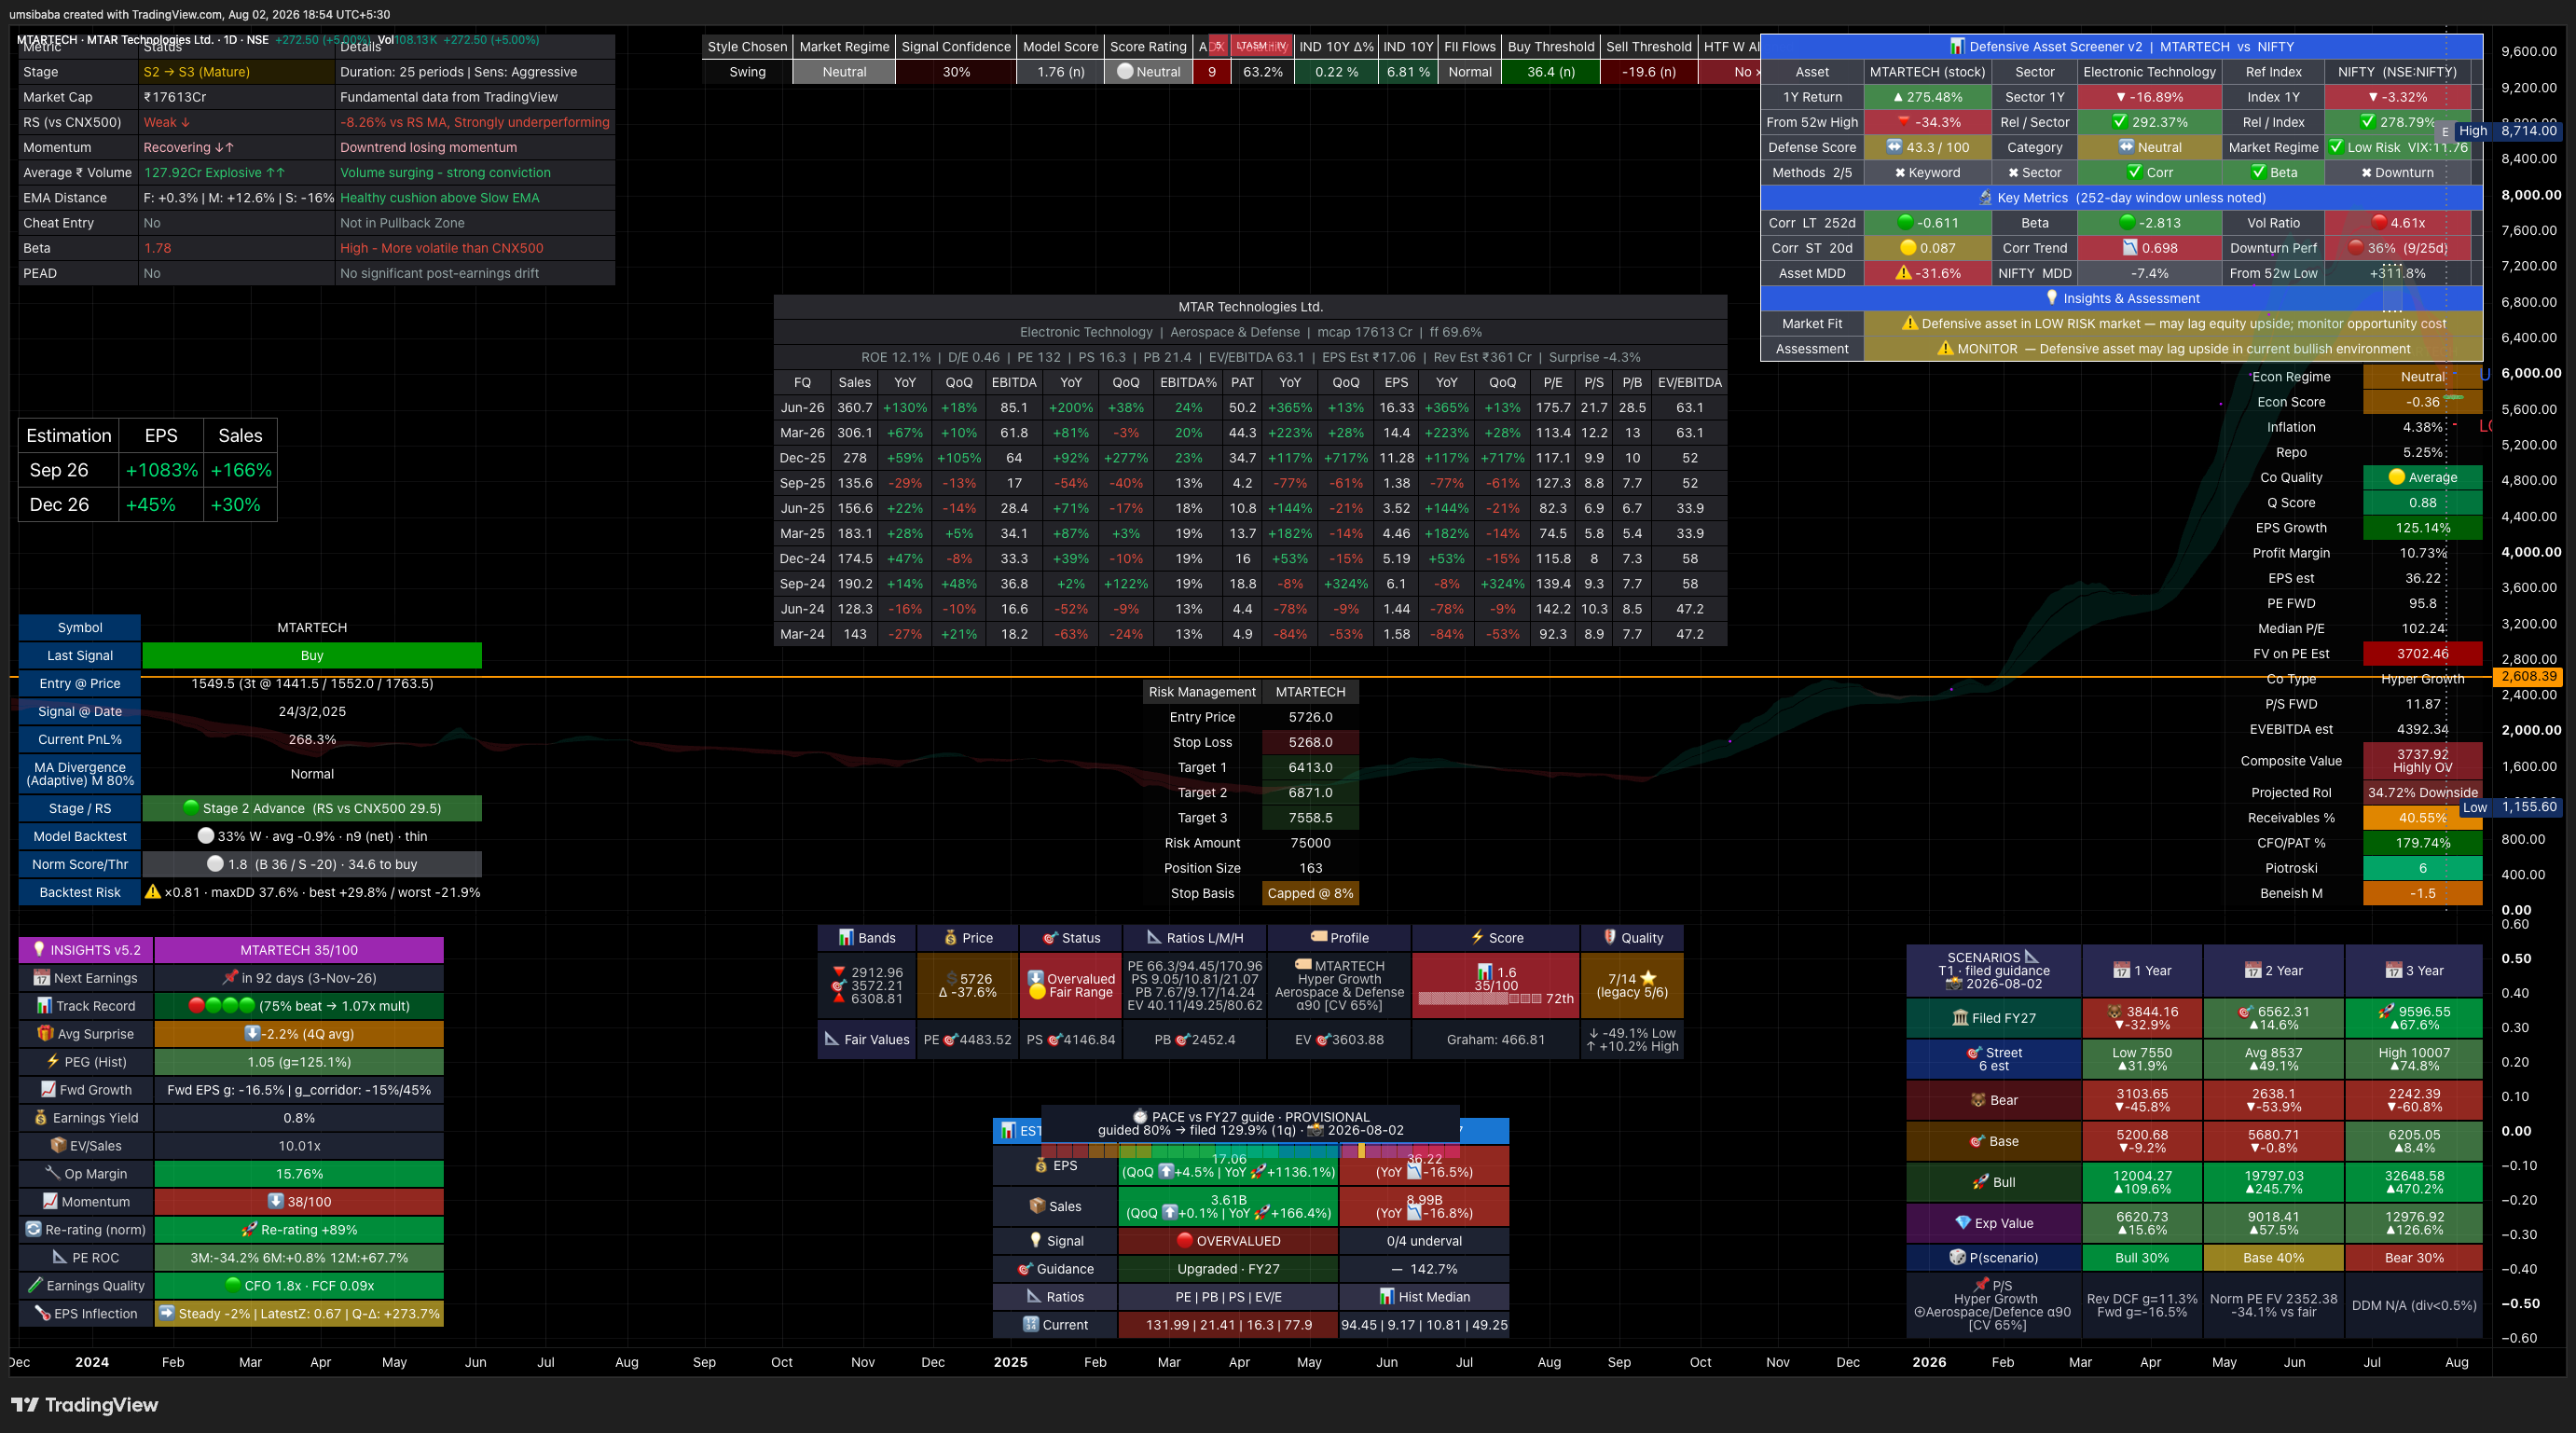
Task: Click the Jun-26 row label in quarterly table
Action: [x=802, y=408]
